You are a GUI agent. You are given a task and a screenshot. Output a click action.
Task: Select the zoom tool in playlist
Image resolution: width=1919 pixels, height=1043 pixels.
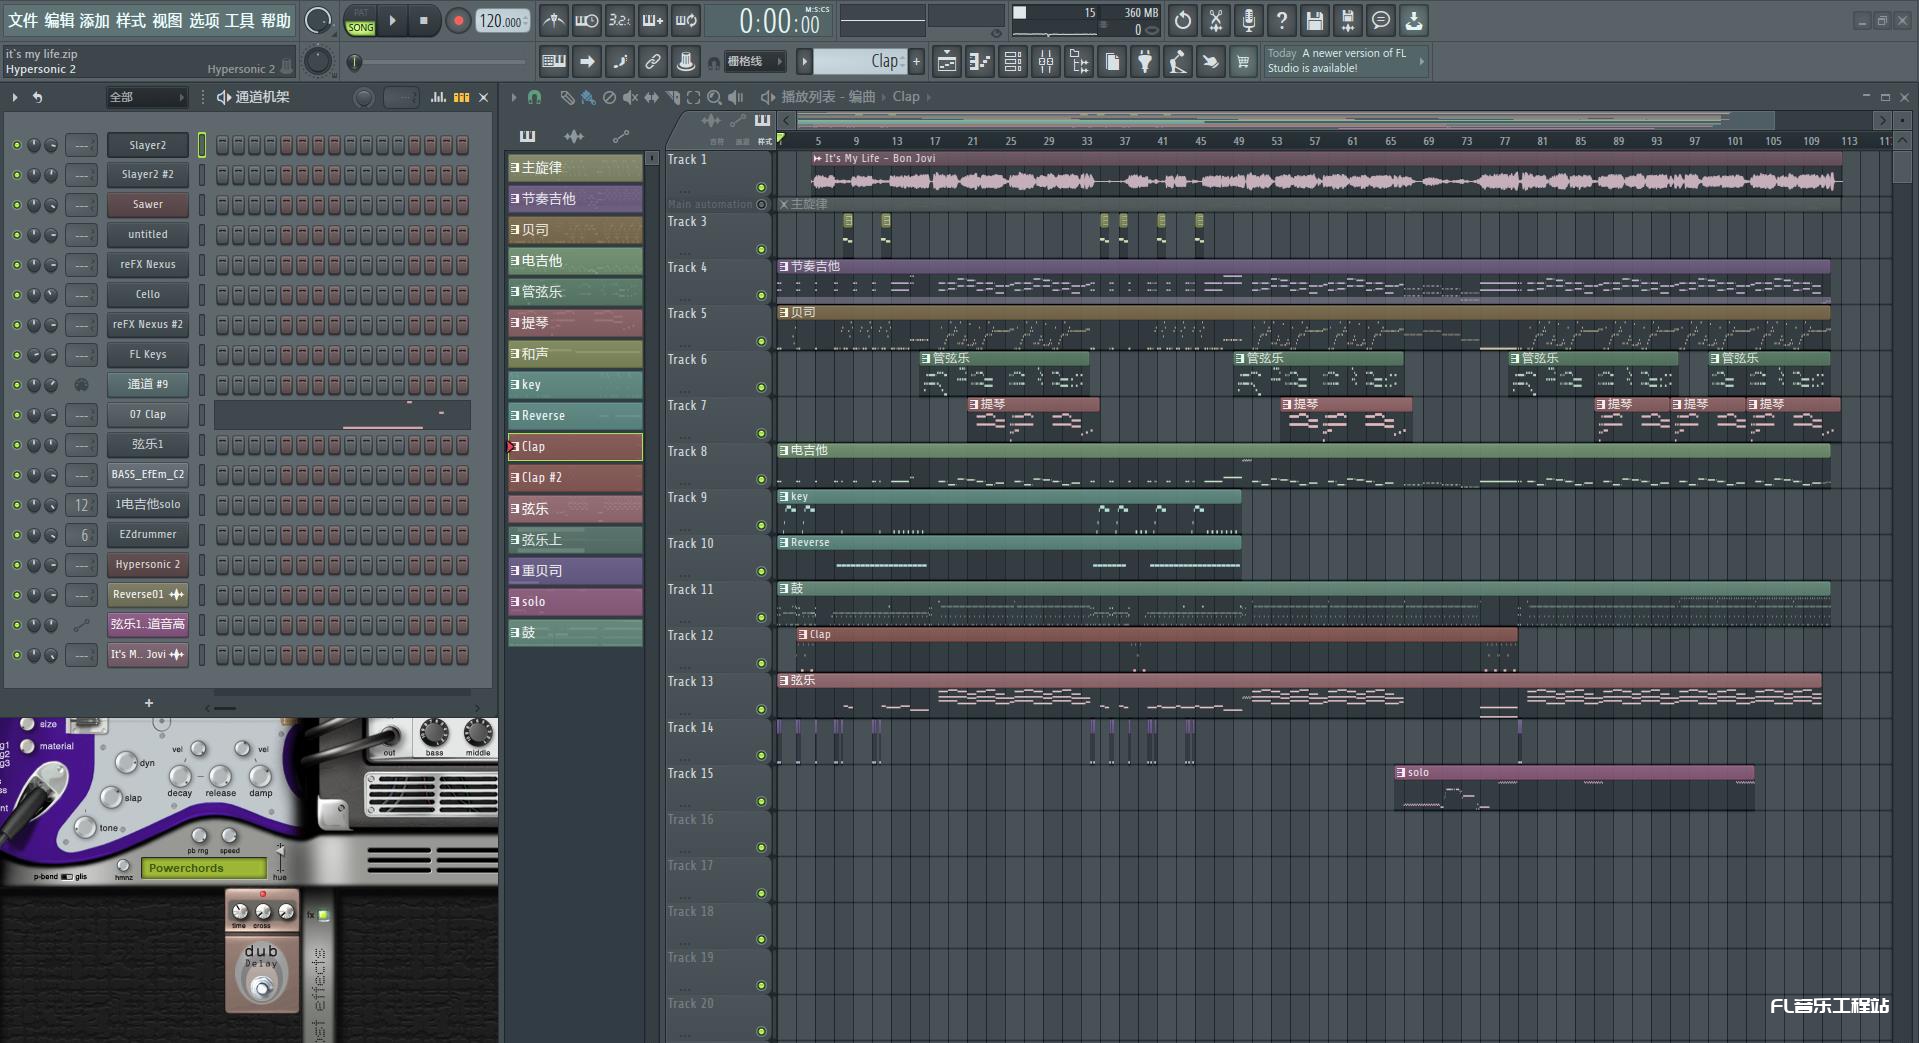point(714,97)
